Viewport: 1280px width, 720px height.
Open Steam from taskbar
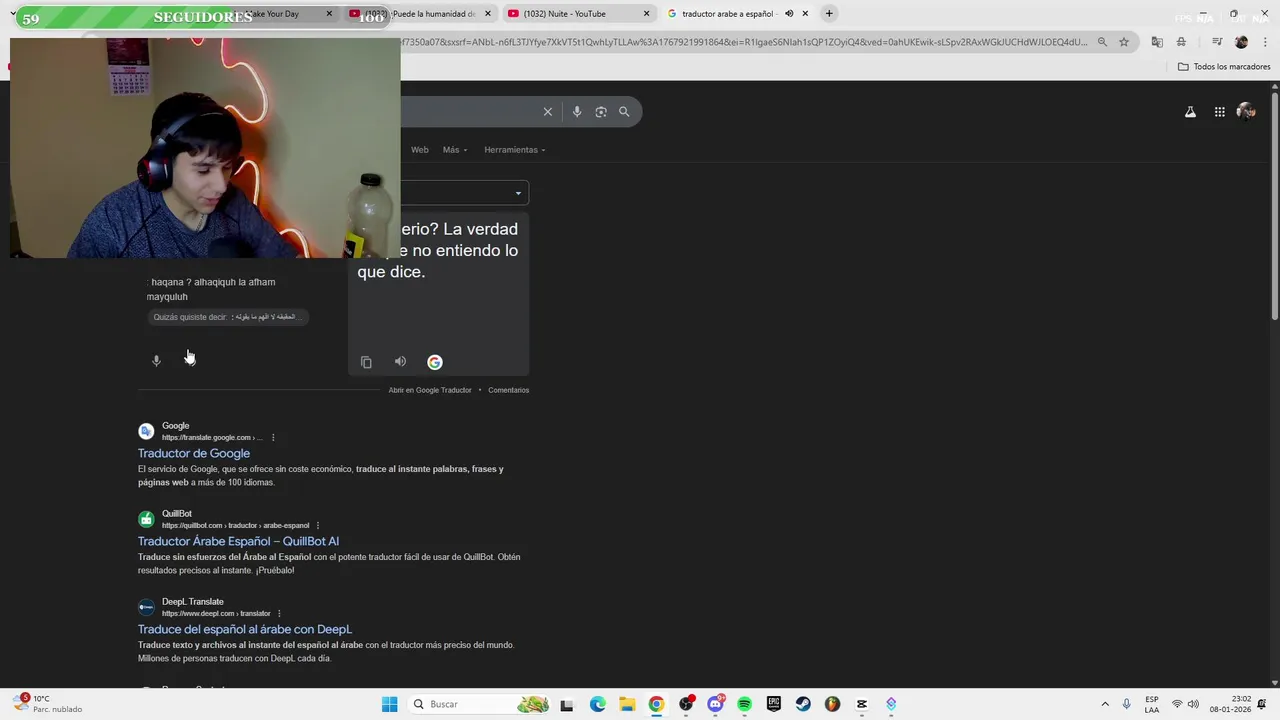pos(803,704)
